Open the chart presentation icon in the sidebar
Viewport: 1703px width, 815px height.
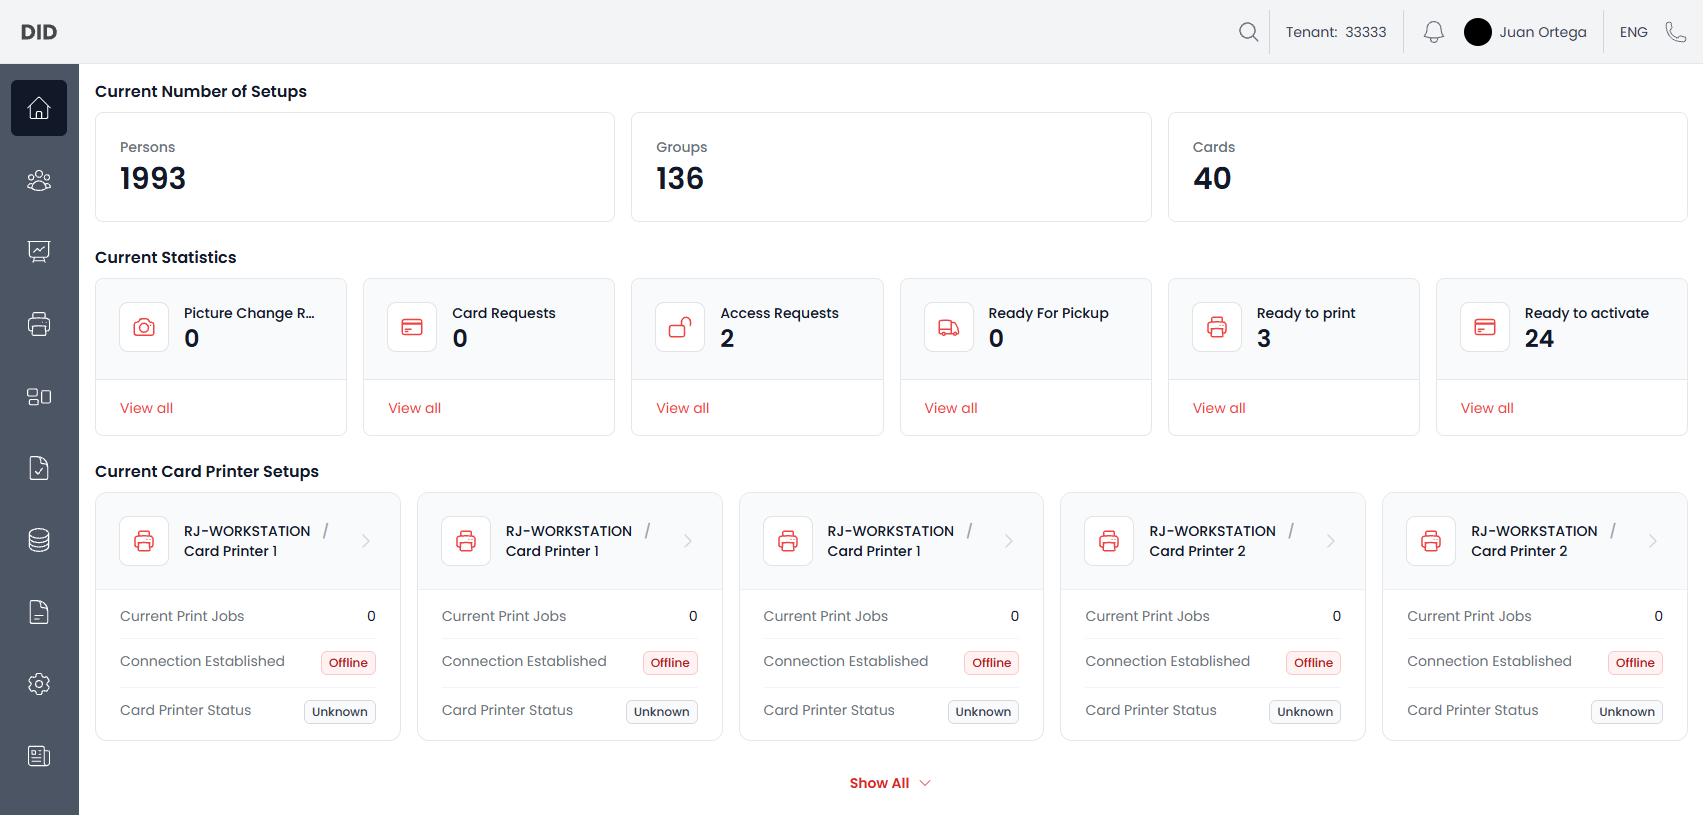coord(39,252)
